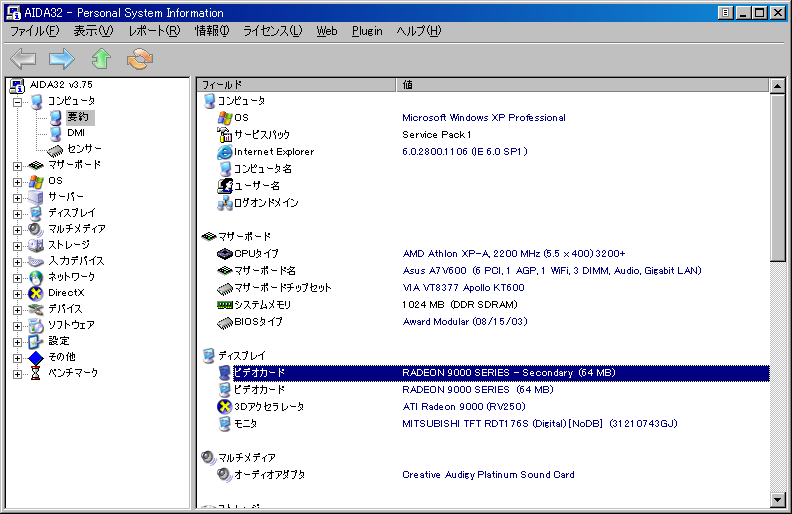Click the システムメモリ memory icon
The height and width of the screenshot is (514, 792).
click(x=224, y=304)
